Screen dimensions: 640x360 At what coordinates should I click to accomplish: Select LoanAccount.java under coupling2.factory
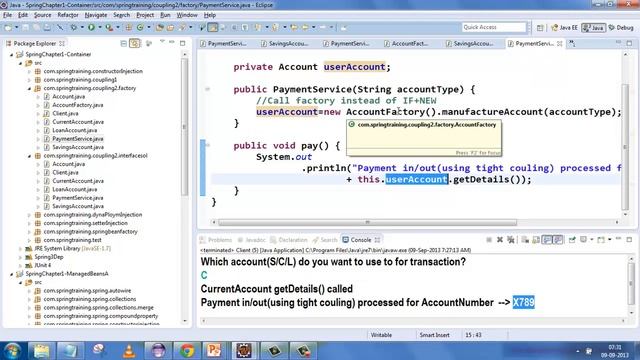click(x=74, y=130)
